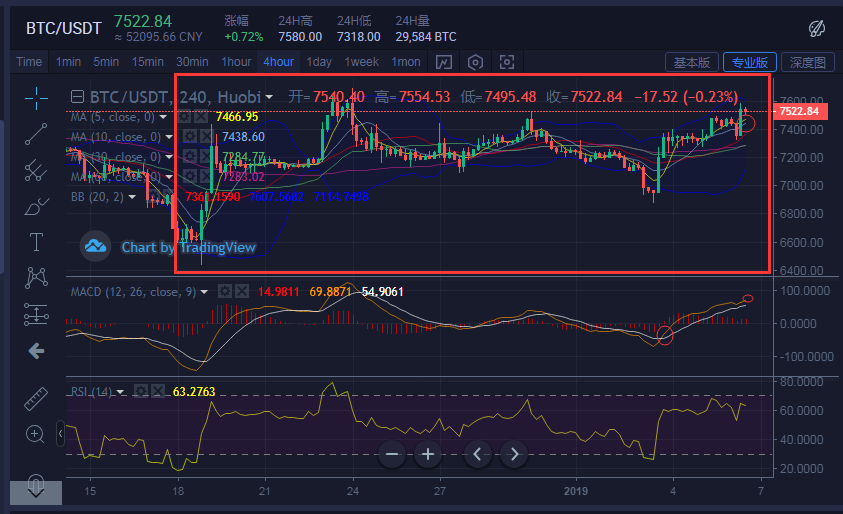The width and height of the screenshot is (843, 514).
Task: Activate the zoom-in magnifier tool
Action: point(35,434)
